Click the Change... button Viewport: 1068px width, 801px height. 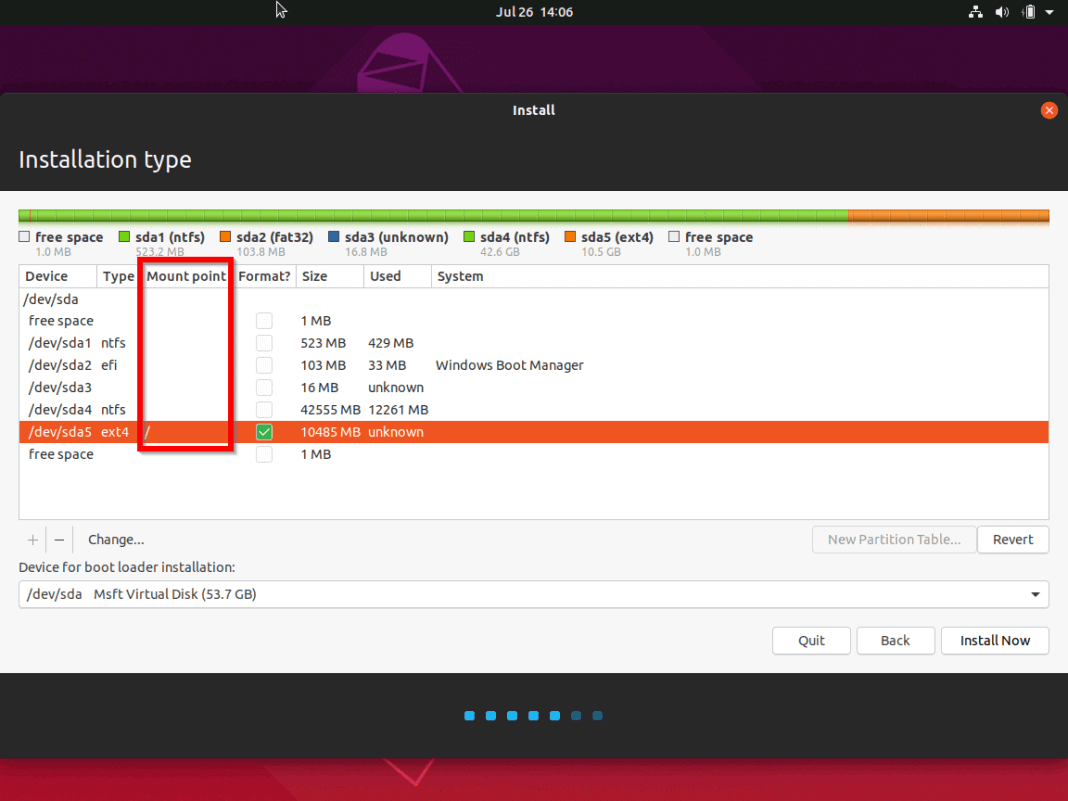click(115, 539)
